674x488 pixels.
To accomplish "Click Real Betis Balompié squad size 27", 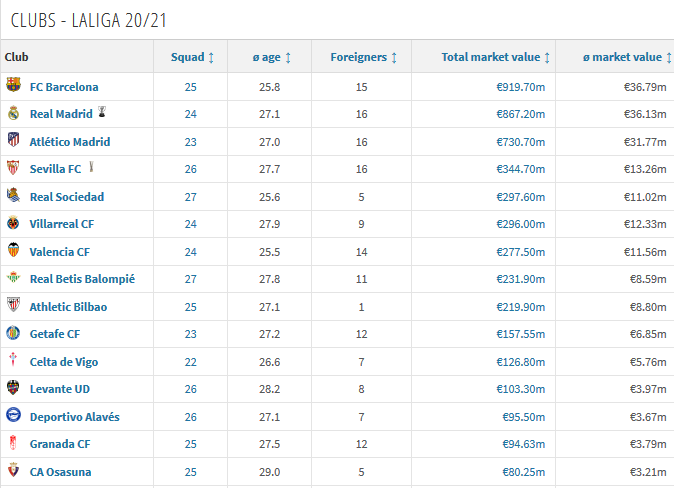I will pos(190,279).
